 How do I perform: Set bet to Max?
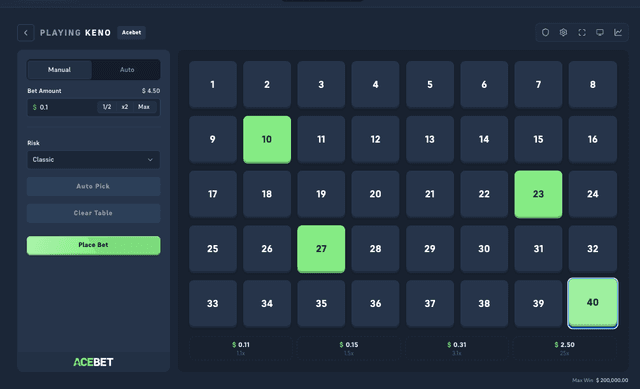(x=144, y=107)
